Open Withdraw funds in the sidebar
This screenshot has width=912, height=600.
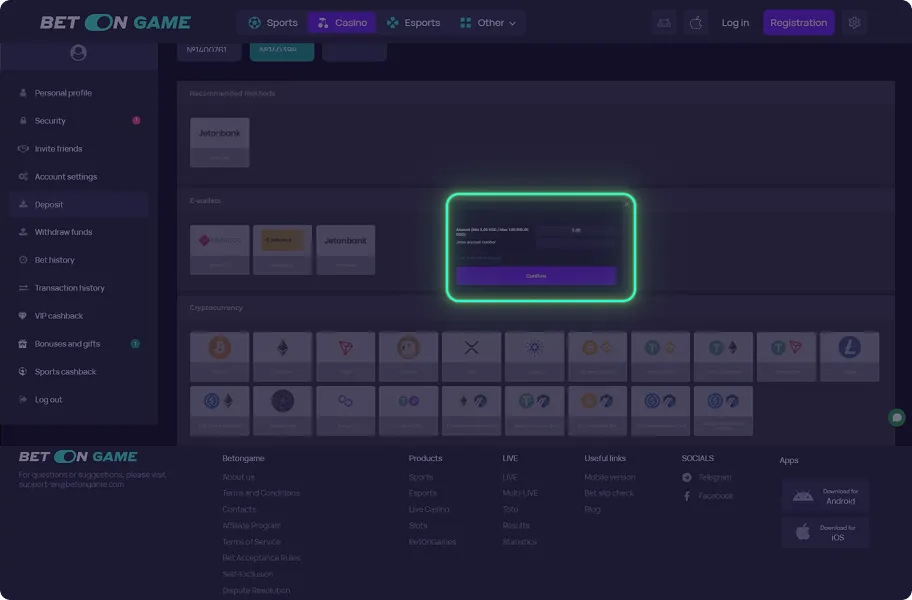click(x=63, y=232)
